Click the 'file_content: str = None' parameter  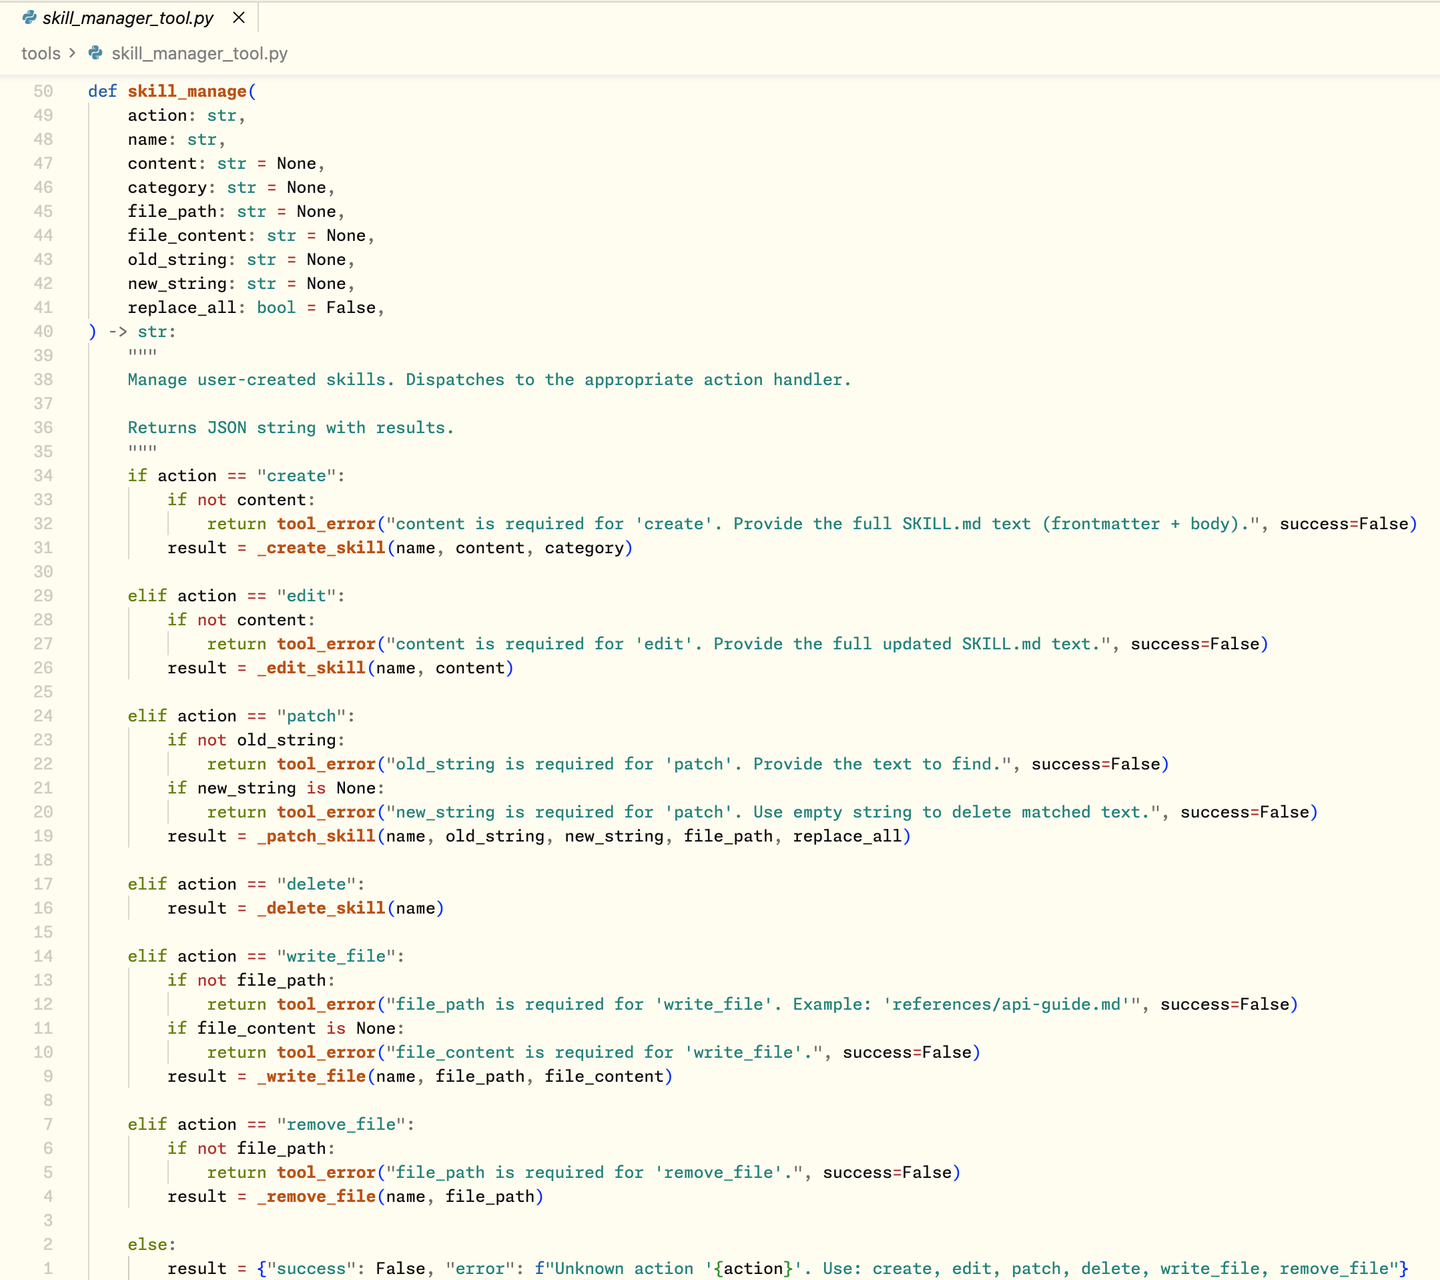click(x=250, y=235)
